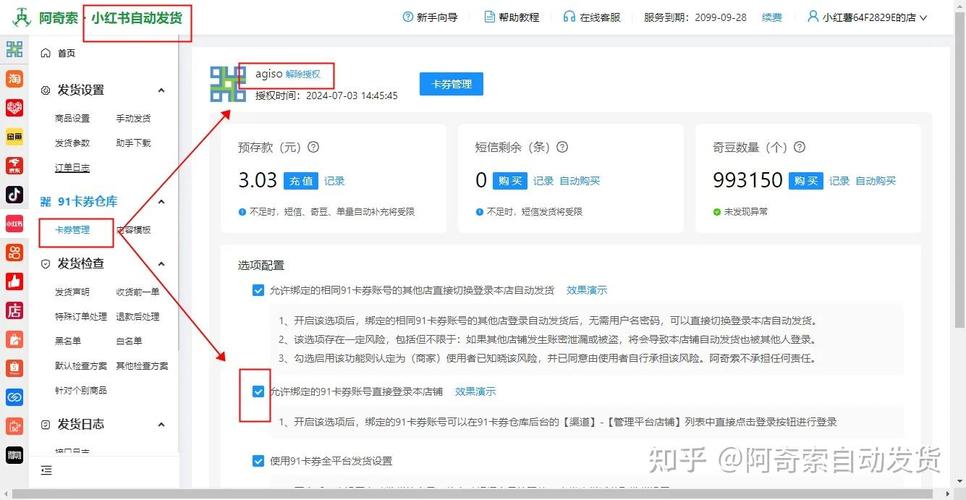Open 在线客服 headset support
This screenshot has width=966, height=500.
[592, 17]
